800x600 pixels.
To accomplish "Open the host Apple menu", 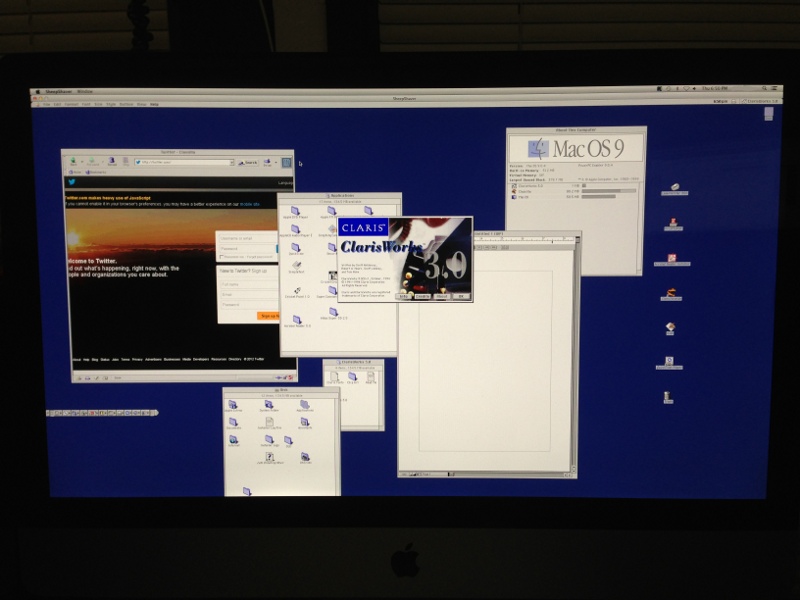I will tap(38, 92).
